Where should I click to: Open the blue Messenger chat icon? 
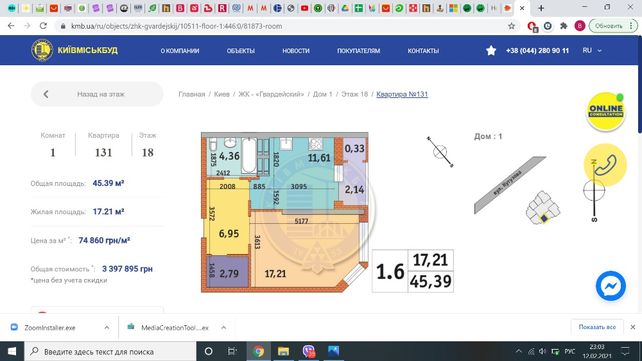(610, 286)
